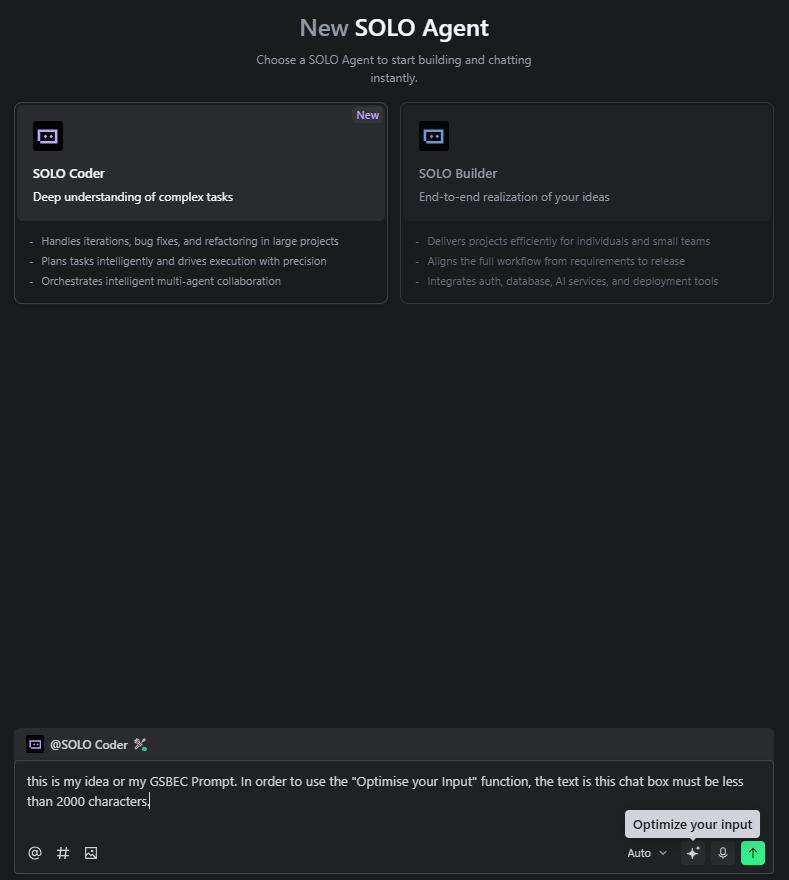
Task: Open the Auto model dropdown
Action: coord(647,853)
